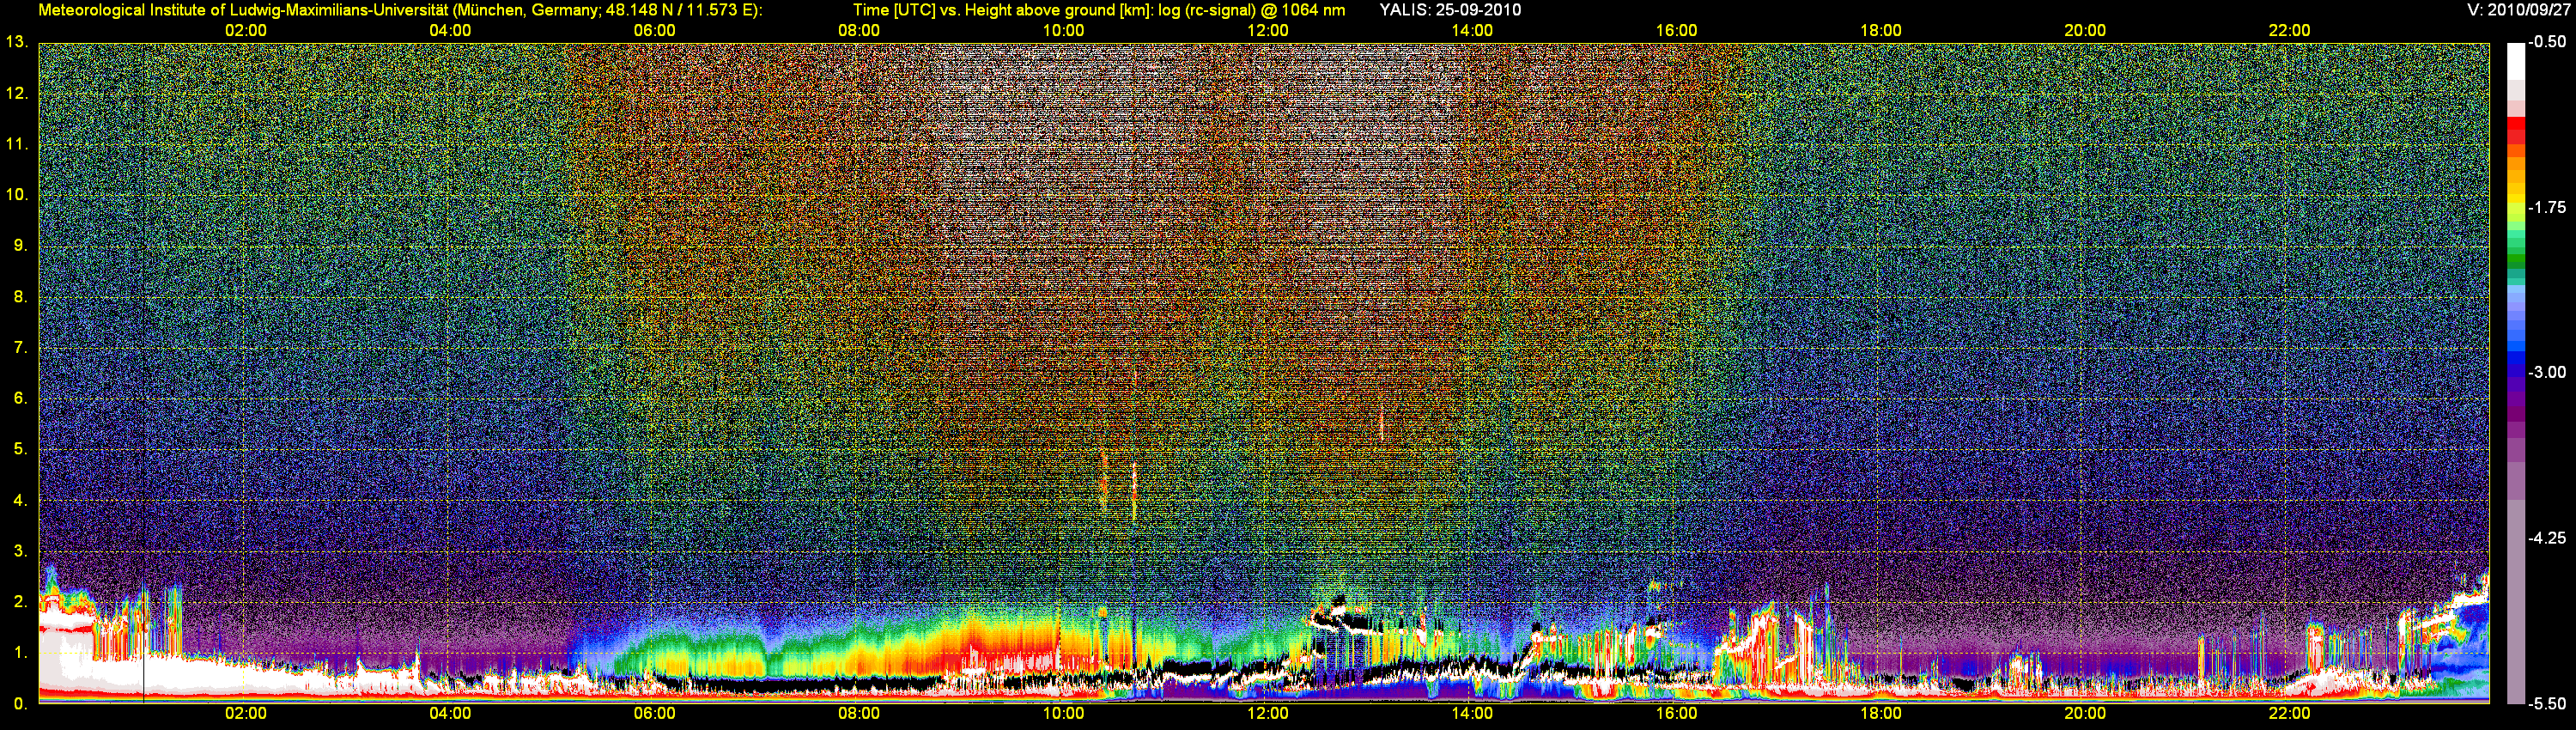Click the 5. height axis label
The height and width of the screenshot is (730, 2576).
pos(20,449)
